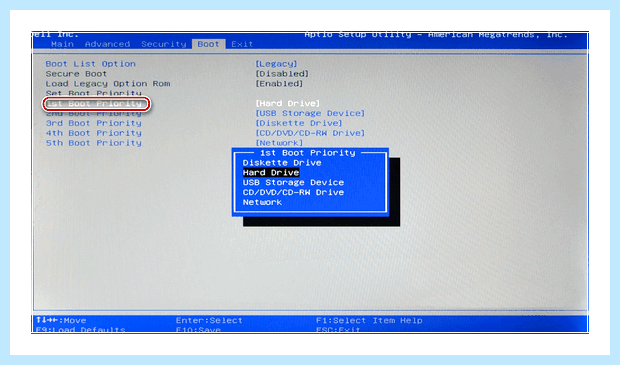
Task: Open the Main tab
Action: (62, 44)
